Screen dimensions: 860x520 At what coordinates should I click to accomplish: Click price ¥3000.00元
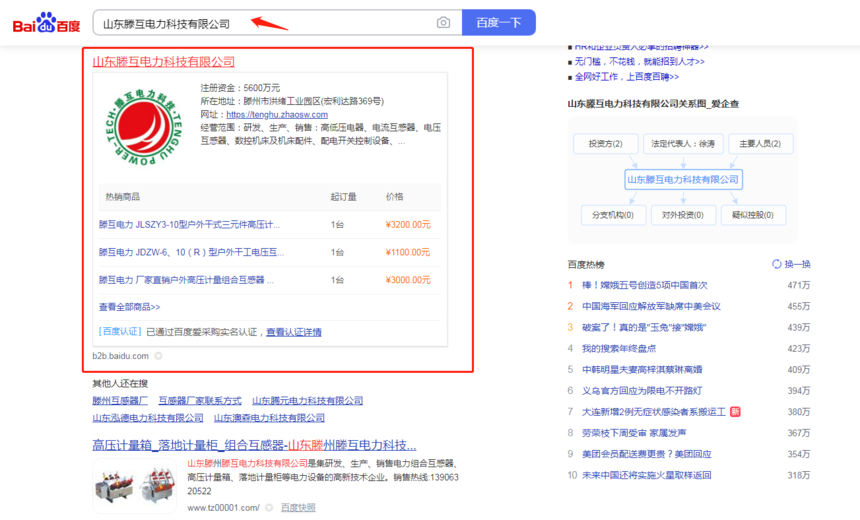(408, 280)
